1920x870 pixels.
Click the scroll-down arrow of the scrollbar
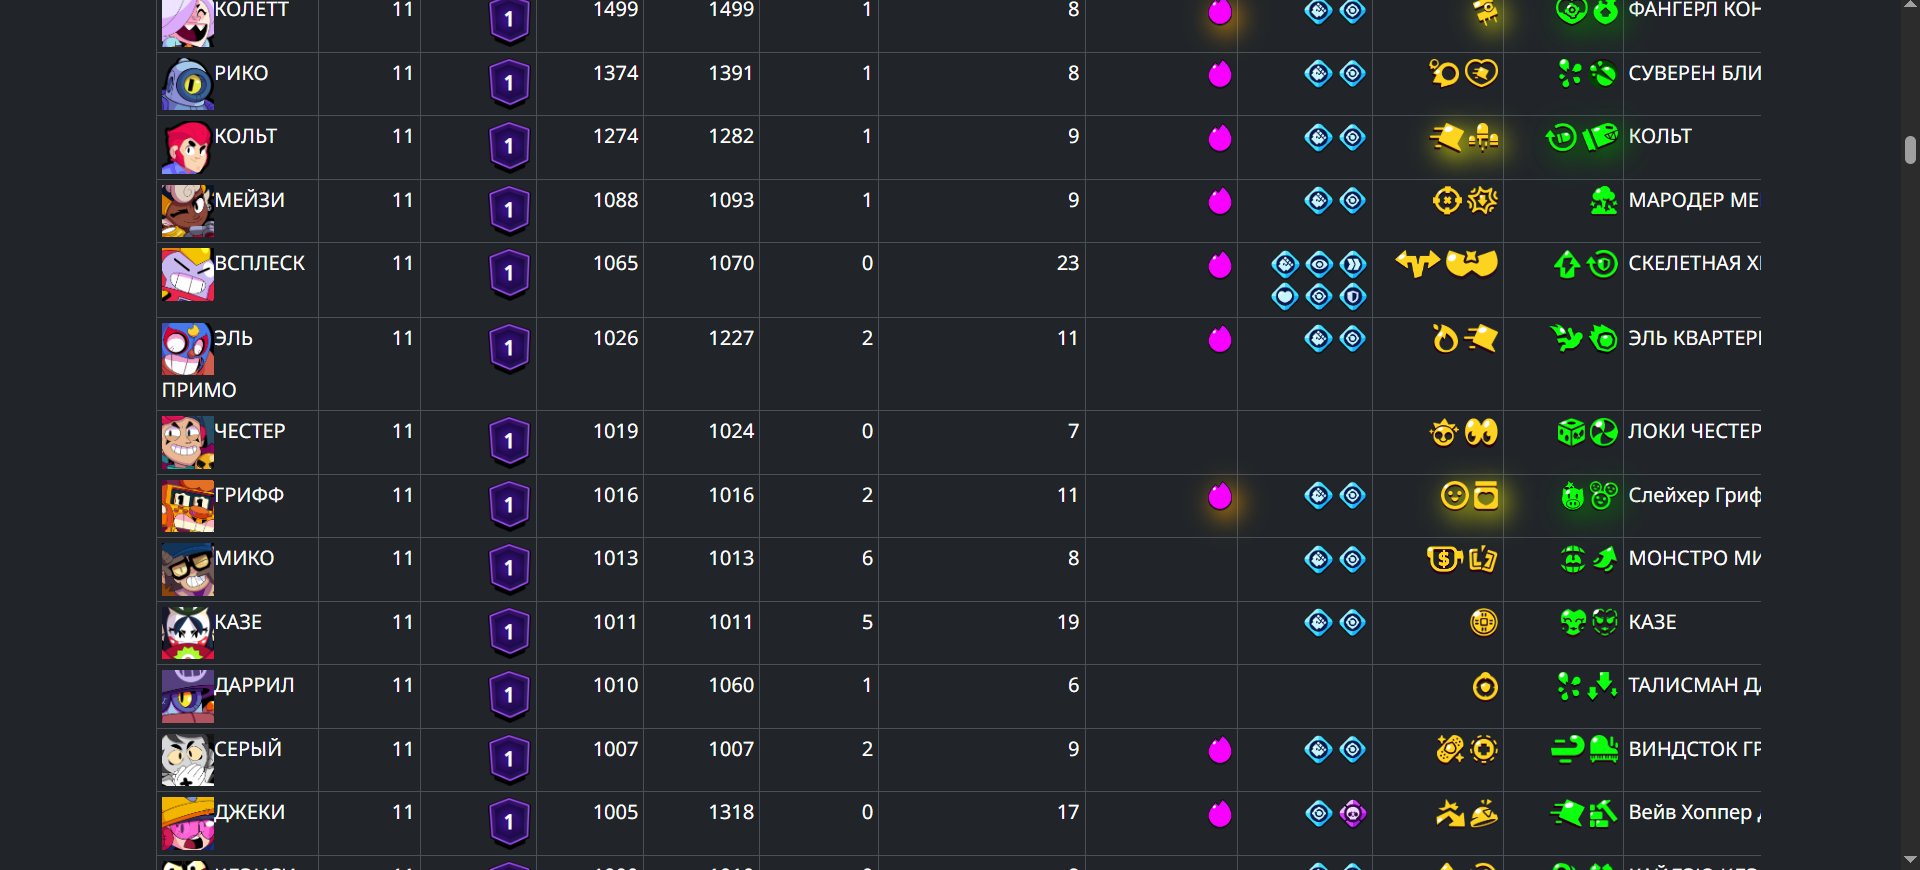(x=1910, y=860)
